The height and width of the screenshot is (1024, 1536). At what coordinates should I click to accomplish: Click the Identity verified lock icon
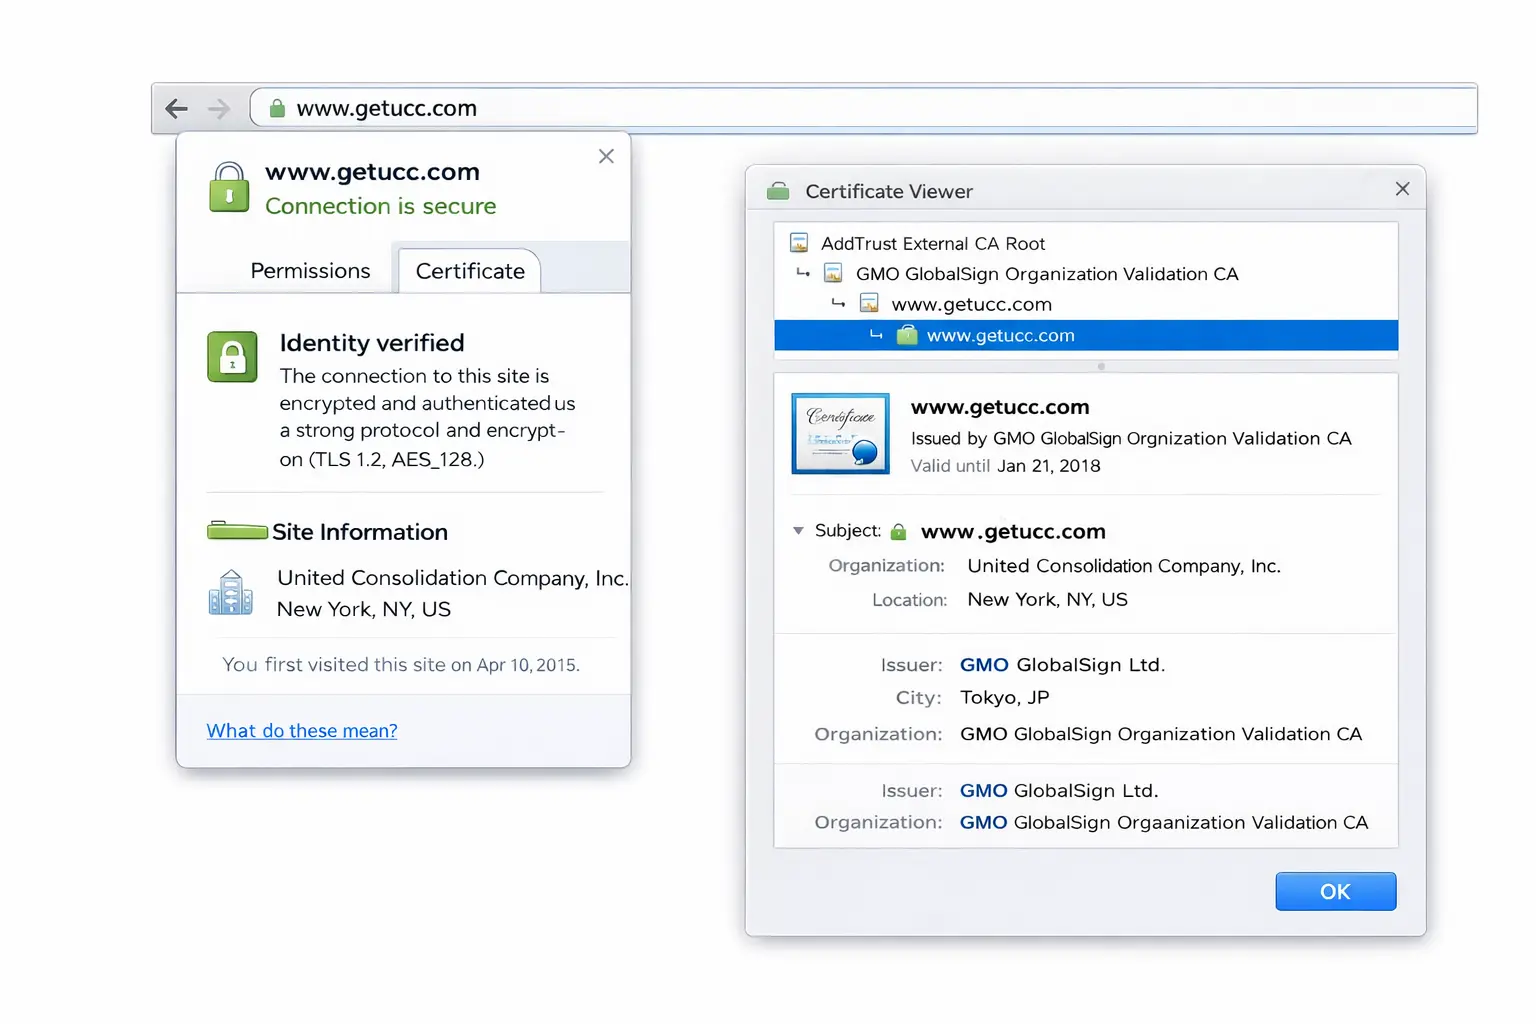232,357
